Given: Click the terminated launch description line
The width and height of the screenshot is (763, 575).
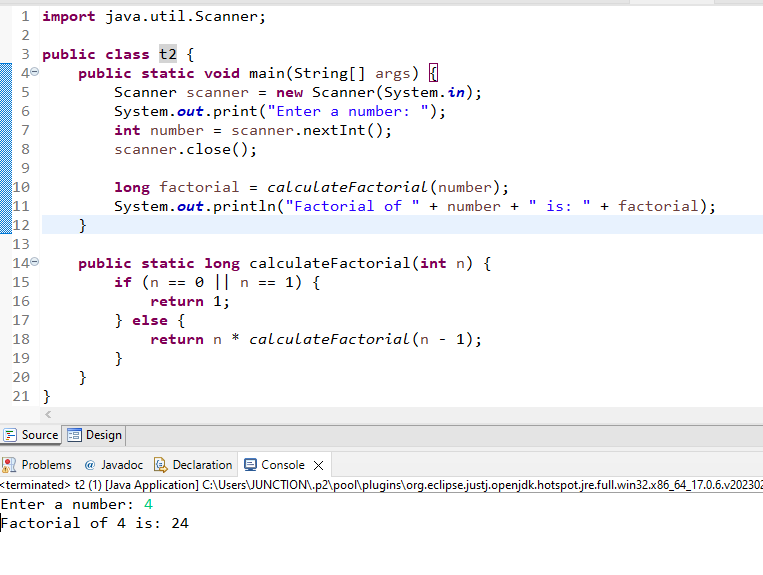Looking at the screenshot, I should coord(382,485).
